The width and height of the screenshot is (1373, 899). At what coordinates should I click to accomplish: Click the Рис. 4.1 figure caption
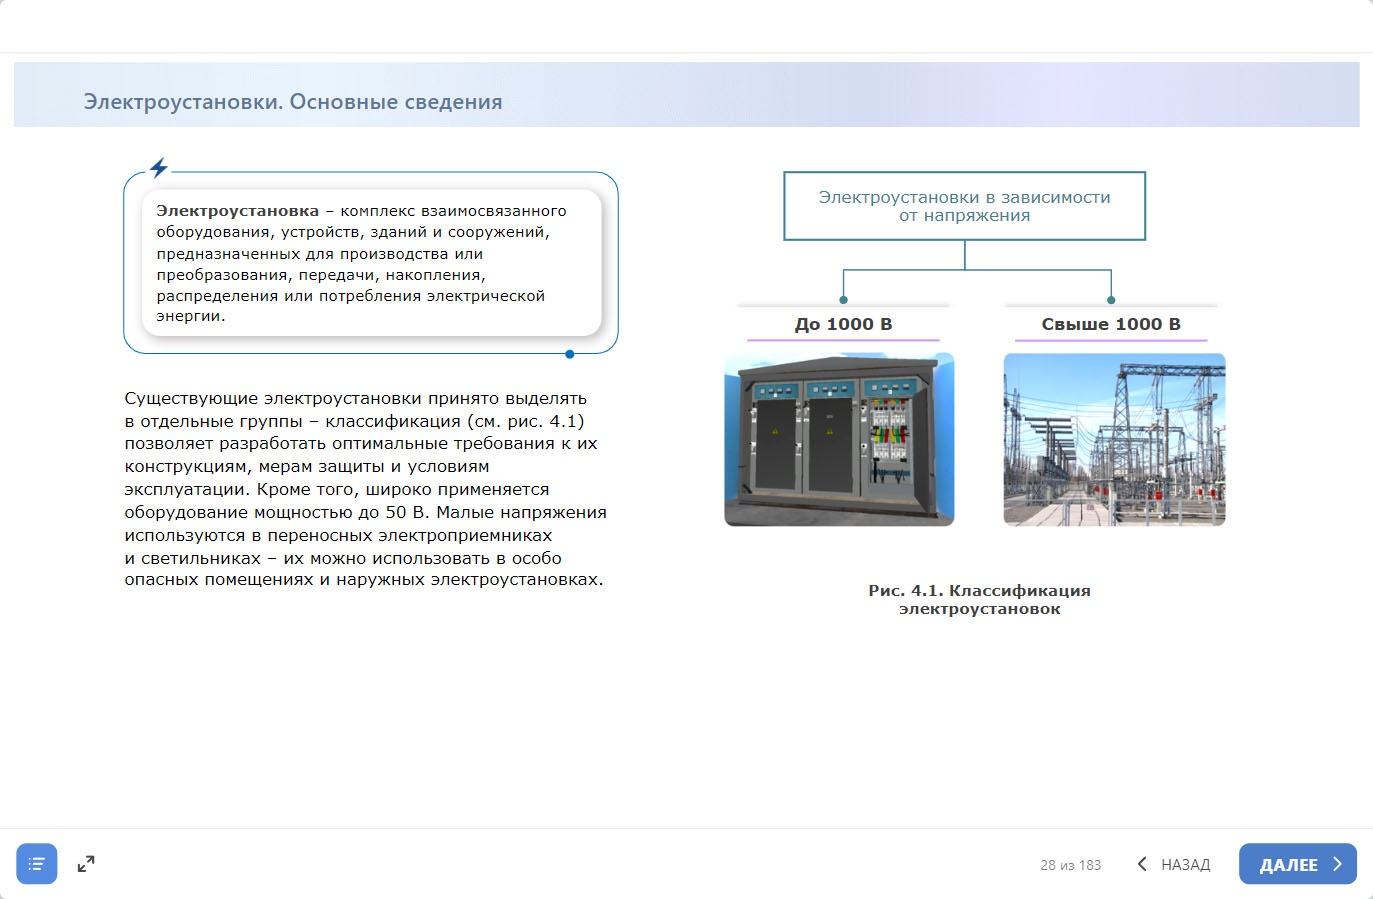[x=979, y=599]
